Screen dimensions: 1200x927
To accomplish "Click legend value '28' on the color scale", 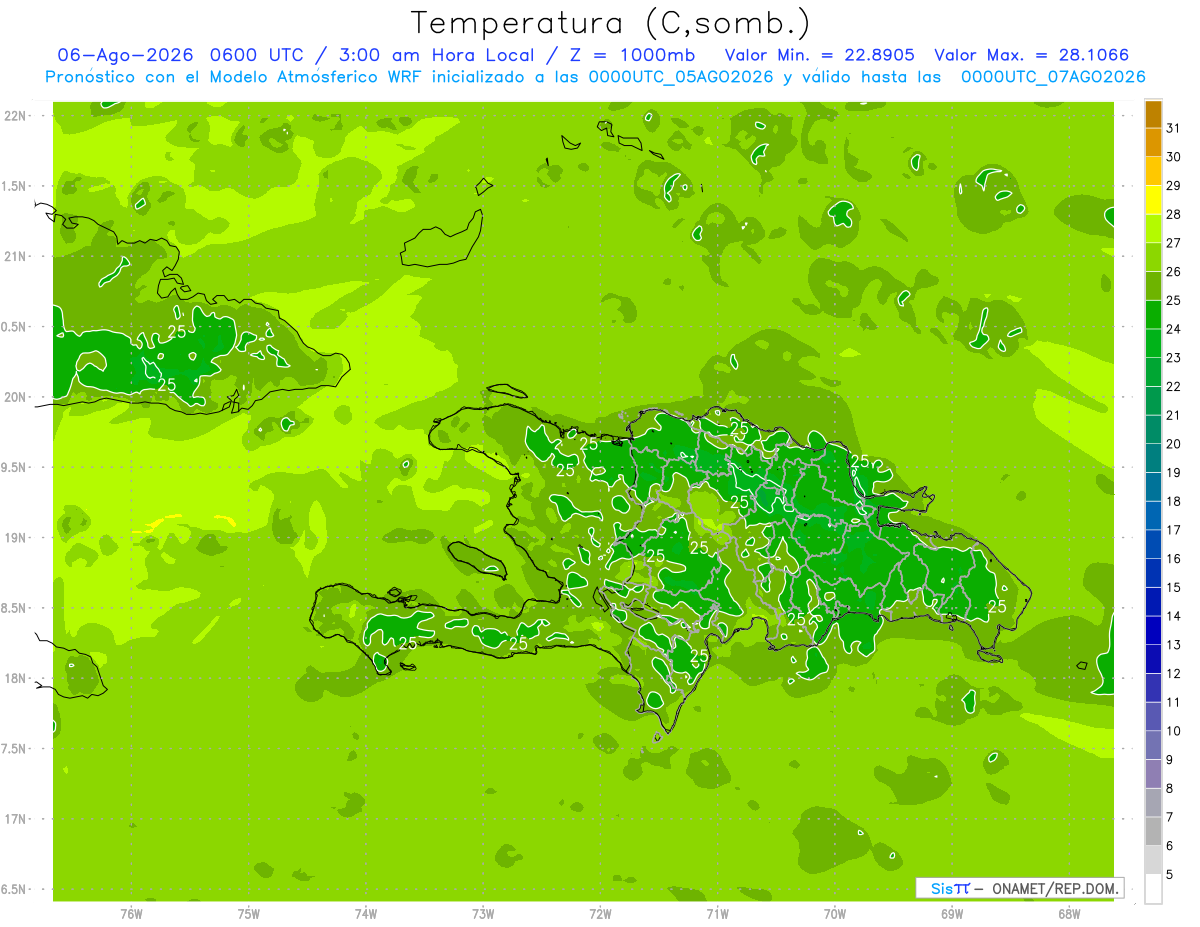I will pyautogui.click(x=1173, y=214).
